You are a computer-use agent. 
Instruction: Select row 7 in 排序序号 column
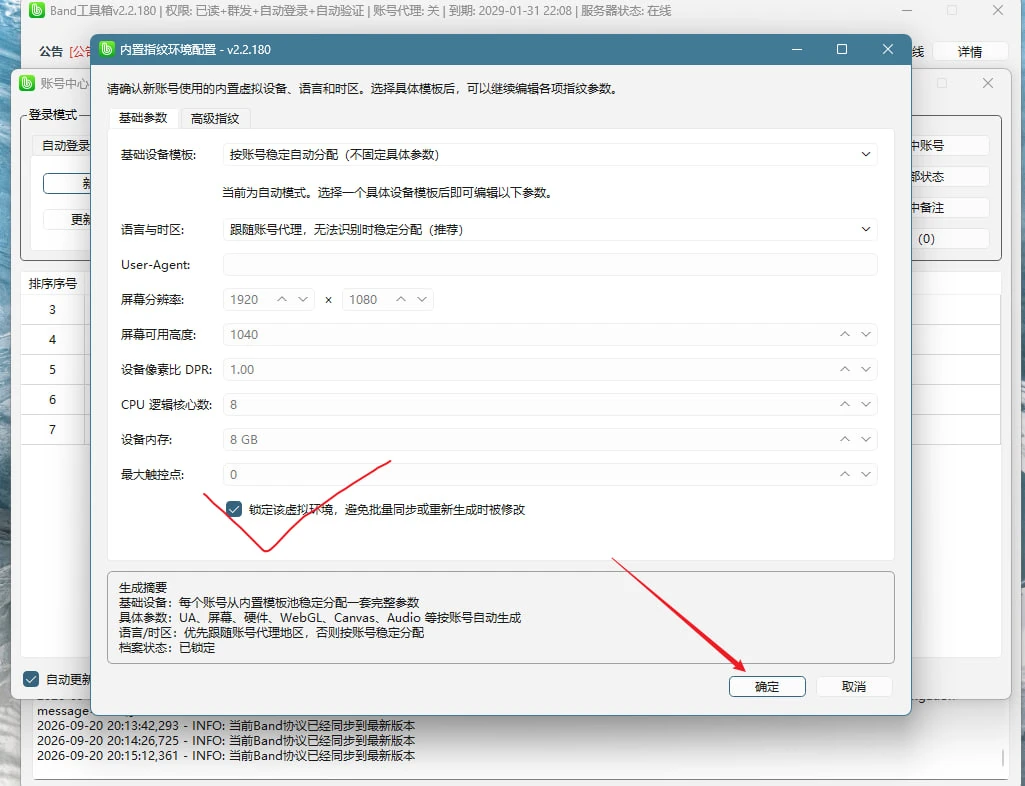pyautogui.click(x=52, y=430)
